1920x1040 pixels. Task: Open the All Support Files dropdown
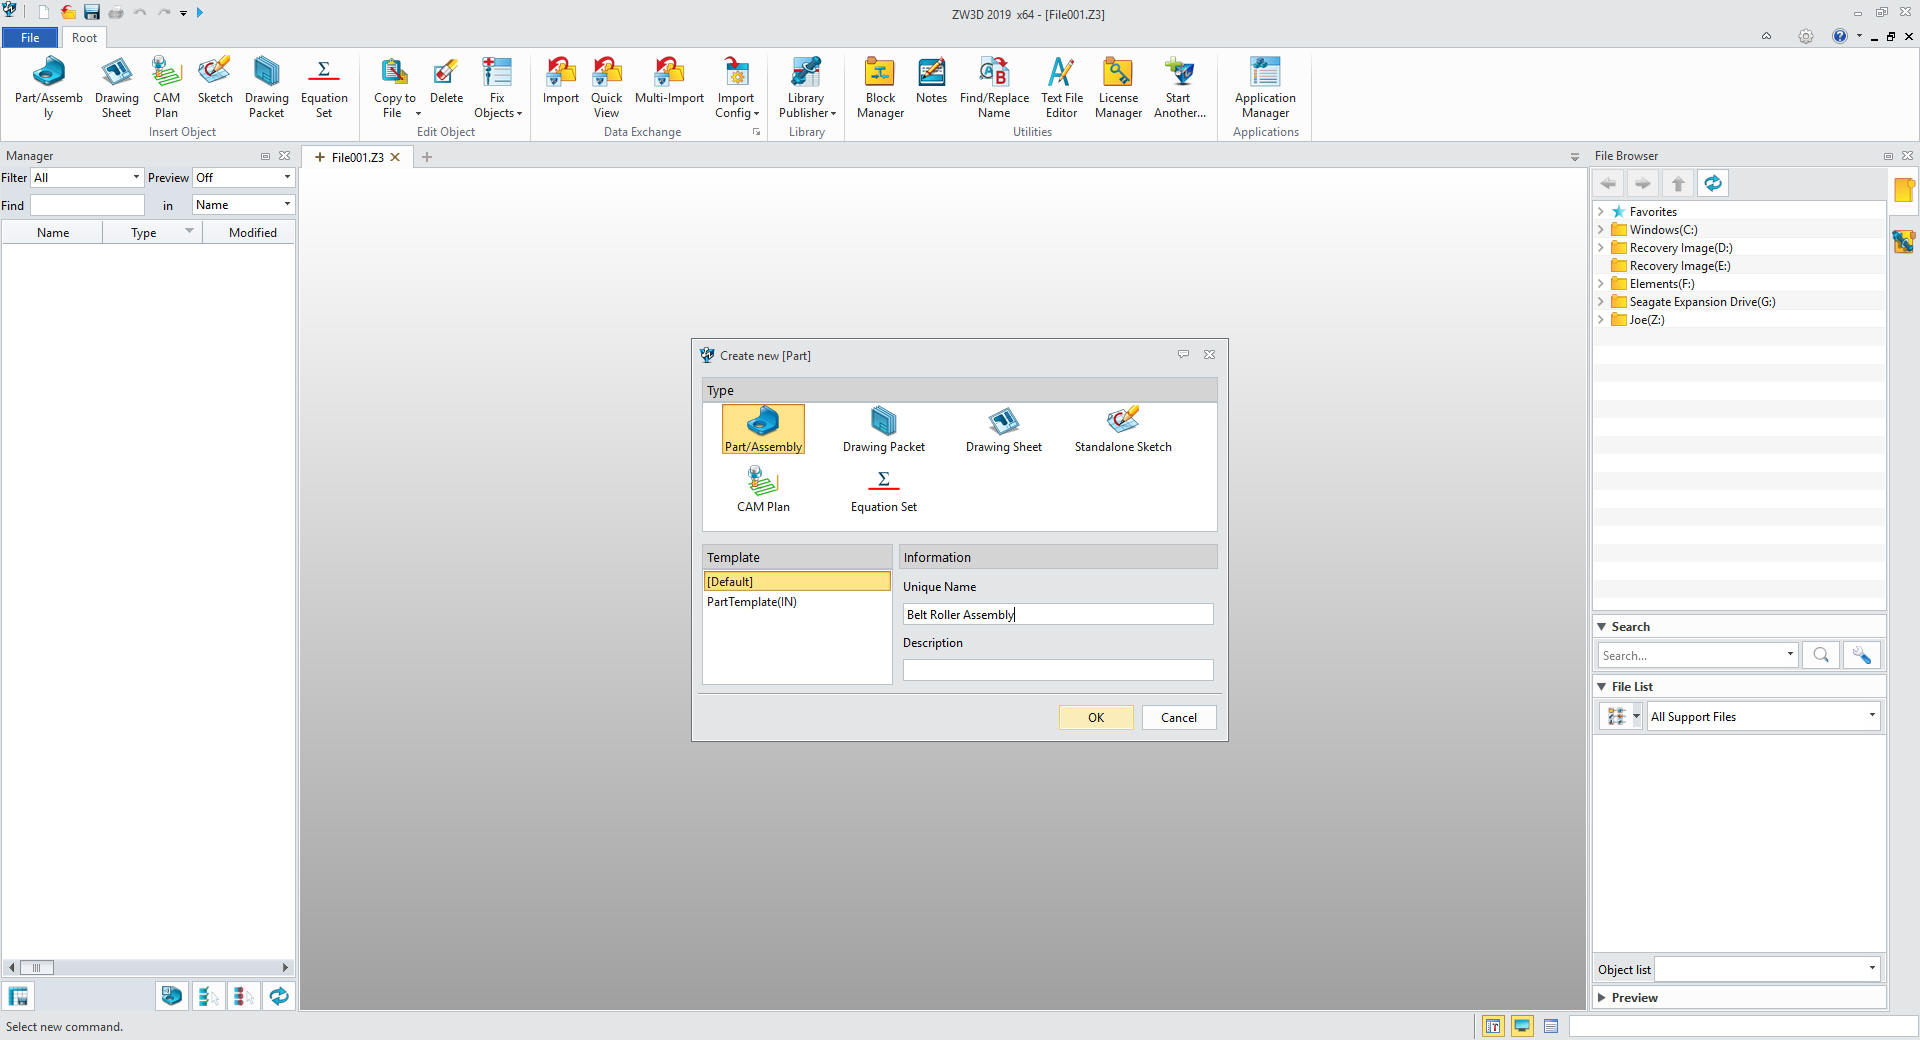(x=1763, y=717)
